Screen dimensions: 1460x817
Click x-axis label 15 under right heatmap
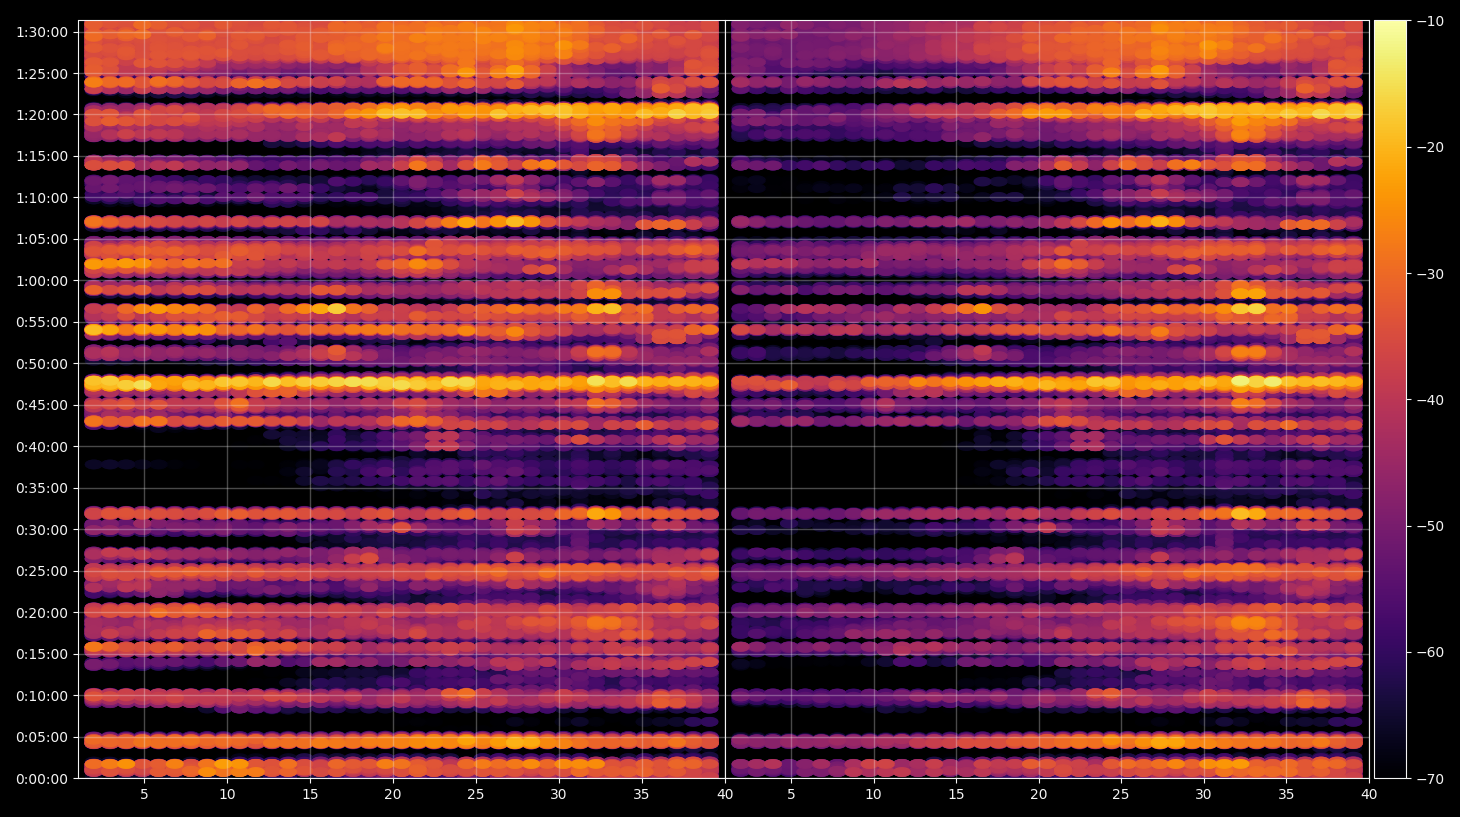[x=956, y=795]
